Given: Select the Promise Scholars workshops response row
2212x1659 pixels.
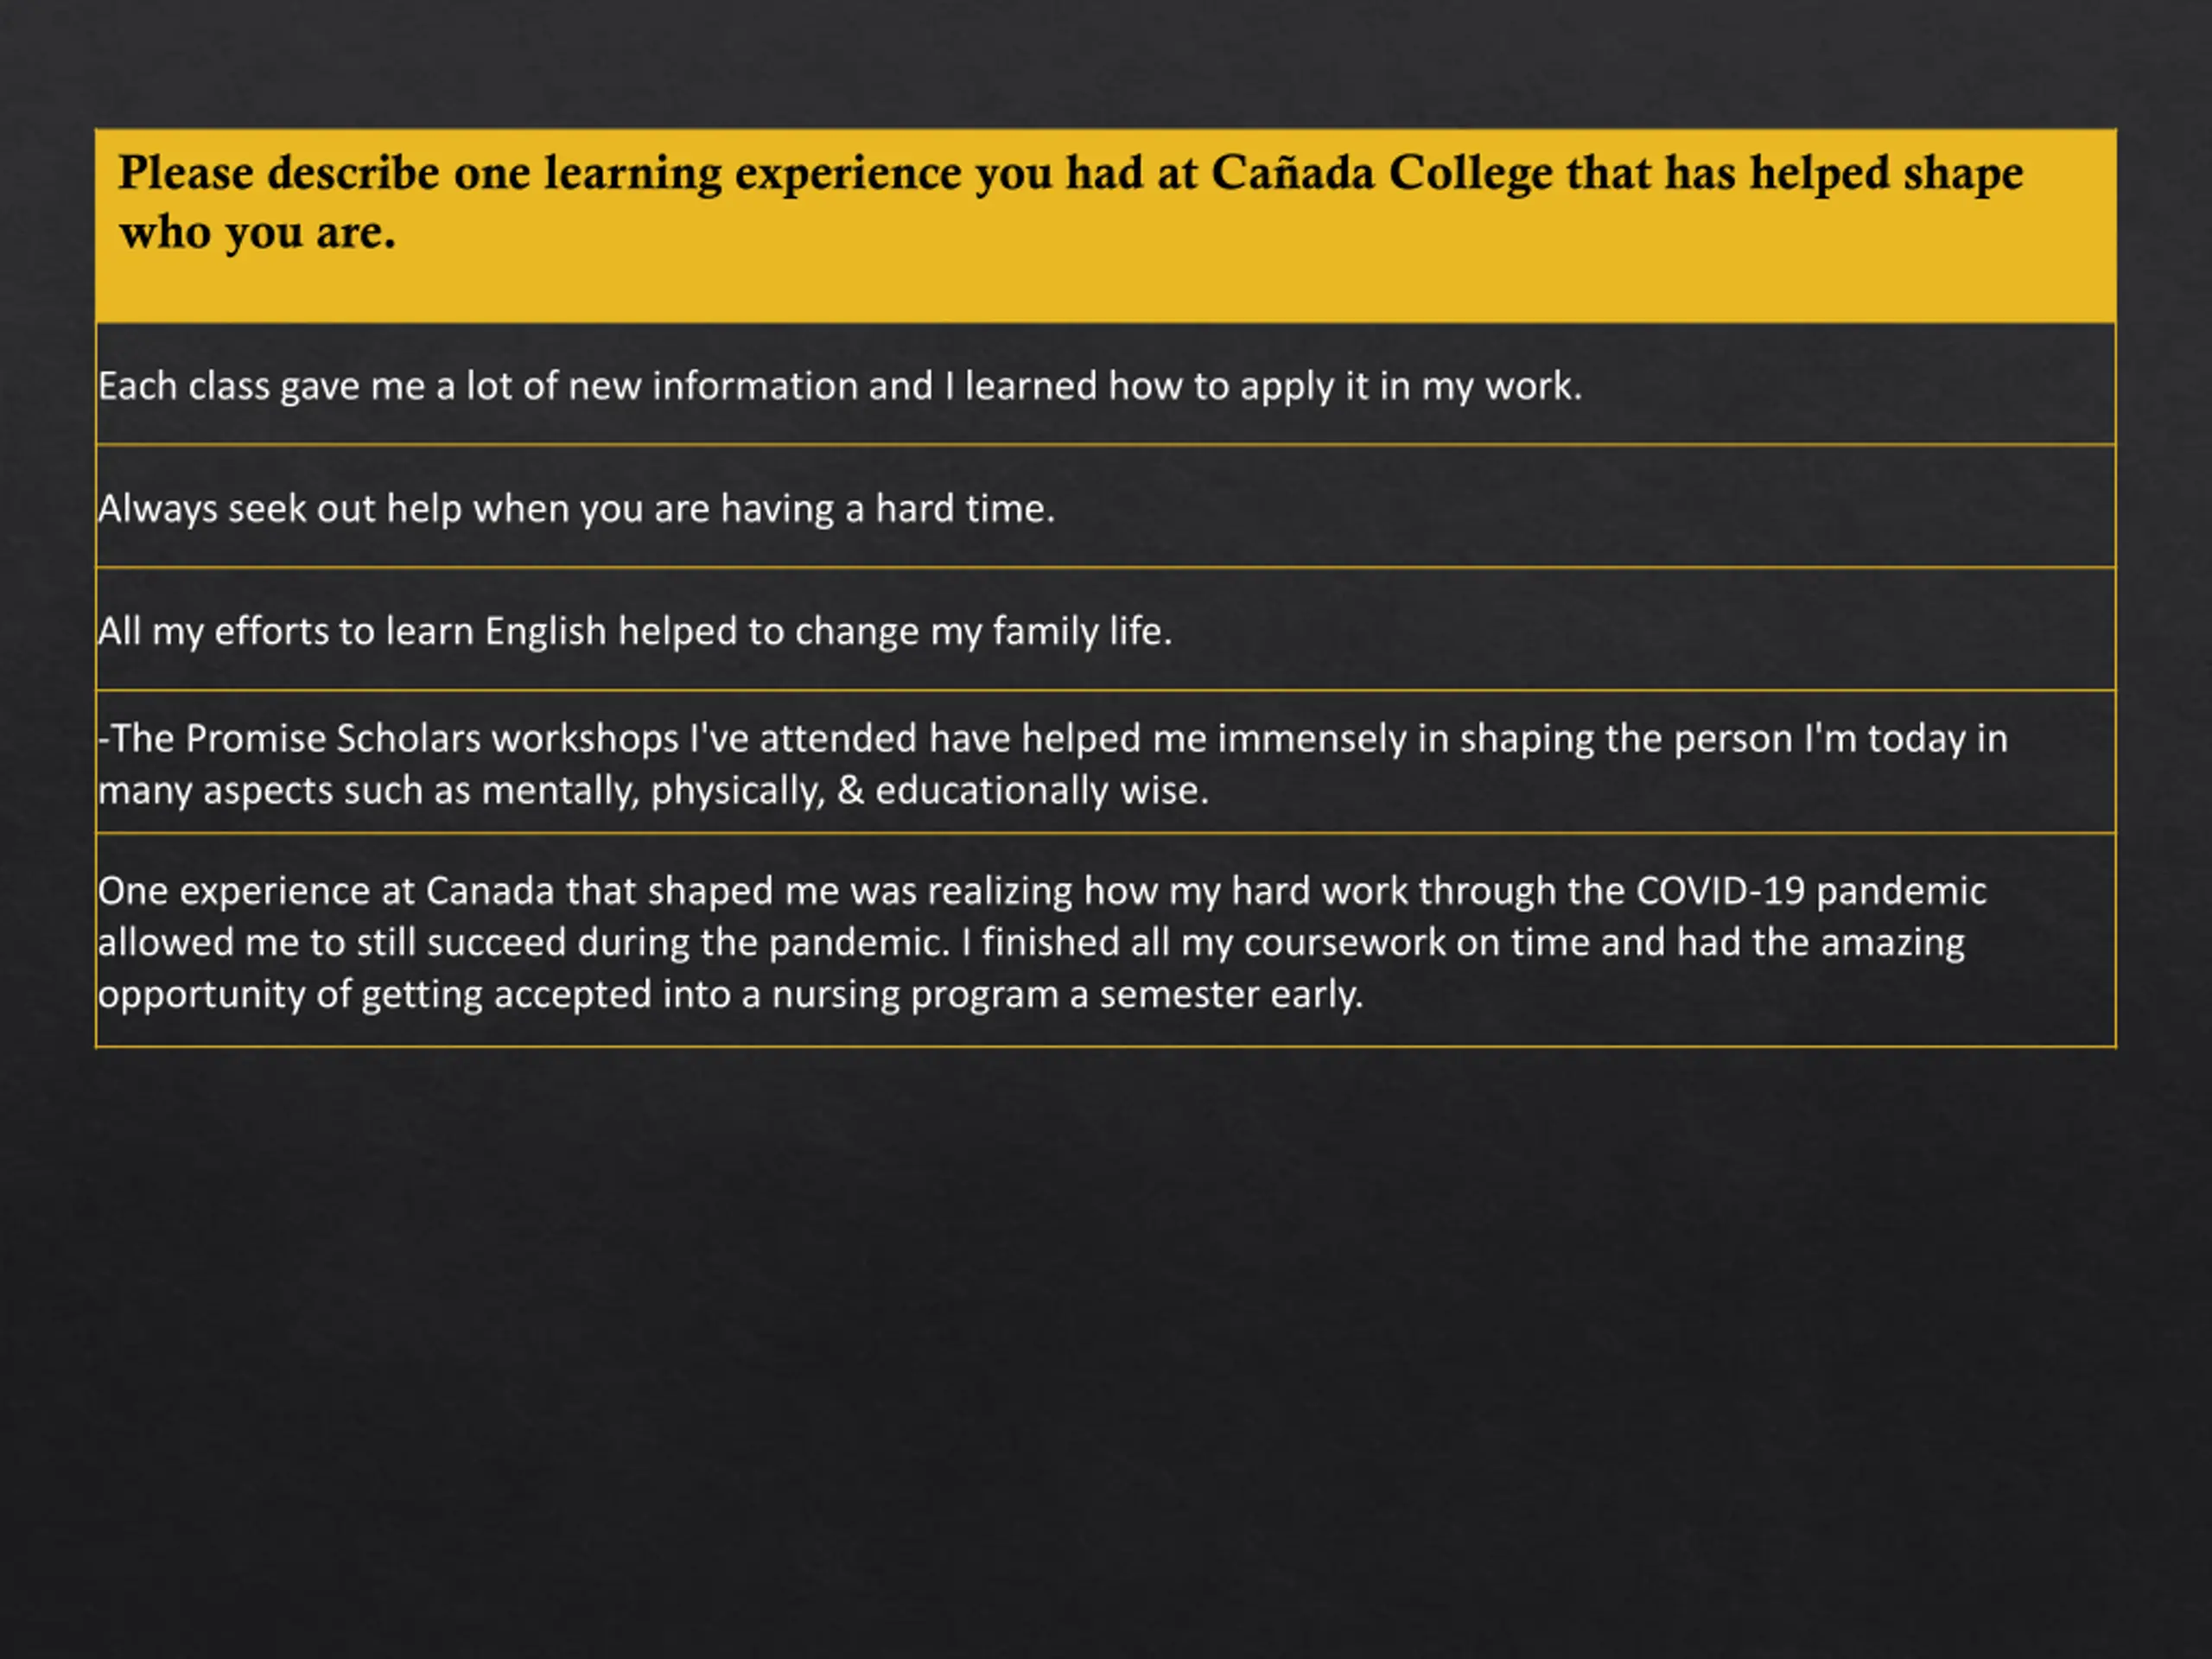Looking at the screenshot, I should pyautogui.click(x=1105, y=762).
